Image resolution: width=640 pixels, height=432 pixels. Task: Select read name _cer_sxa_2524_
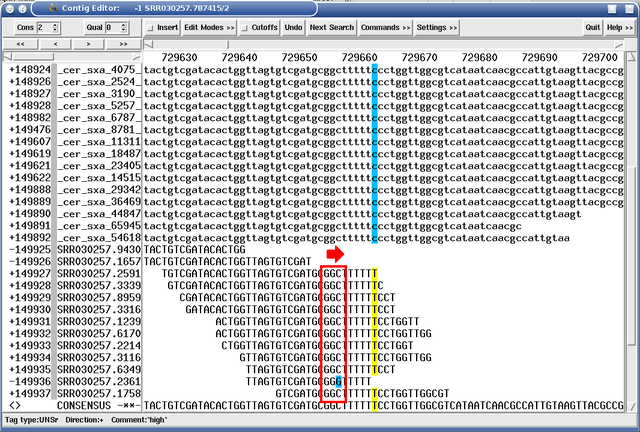(98, 82)
